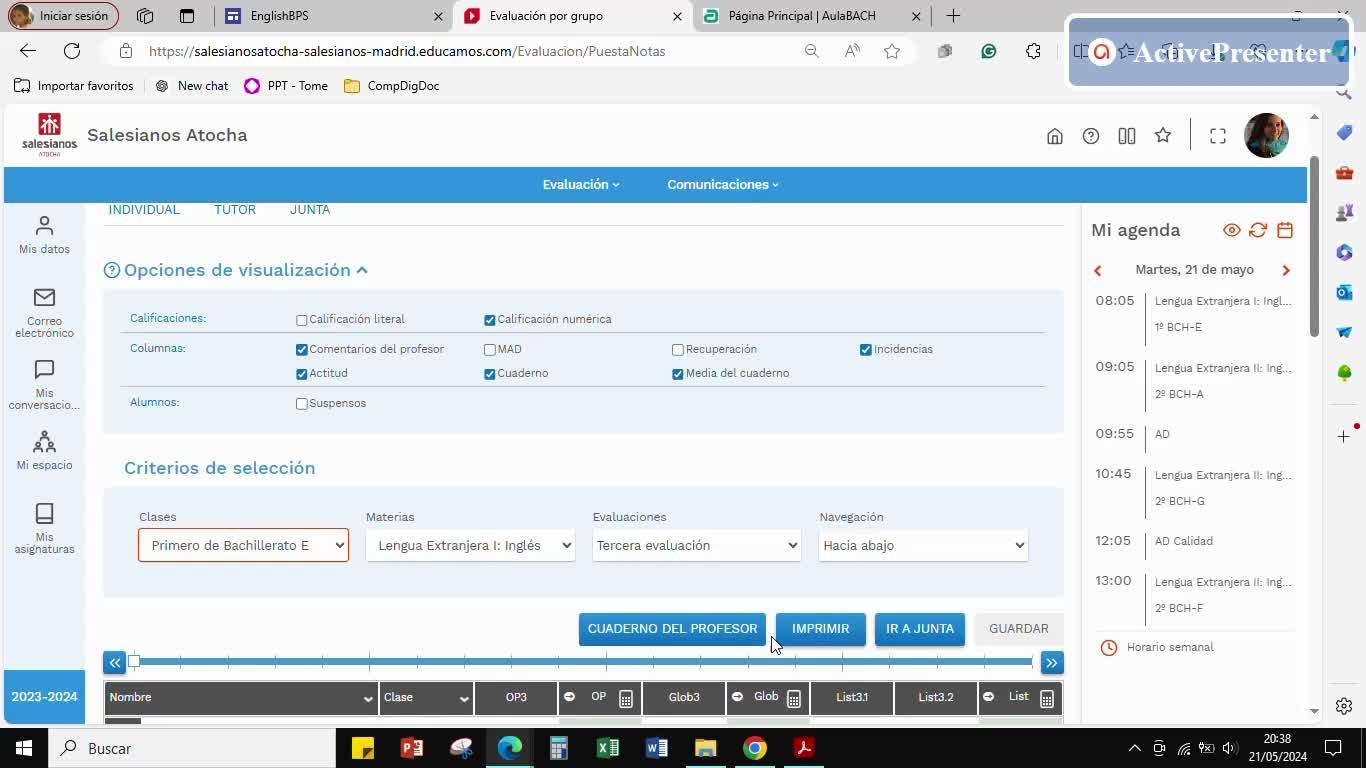Open PowerPoint from the taskbar
The image size is (1366, 768).
click(412, 748)
